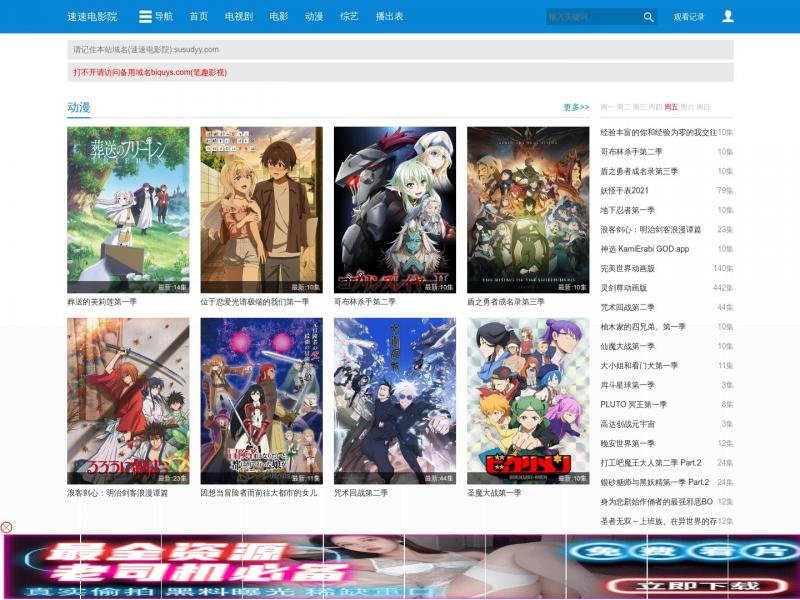Open the 因想当冒险者 poster thumbnail
Image resolution: width=800 pixels, height=600 pixels.
point(261,401)
